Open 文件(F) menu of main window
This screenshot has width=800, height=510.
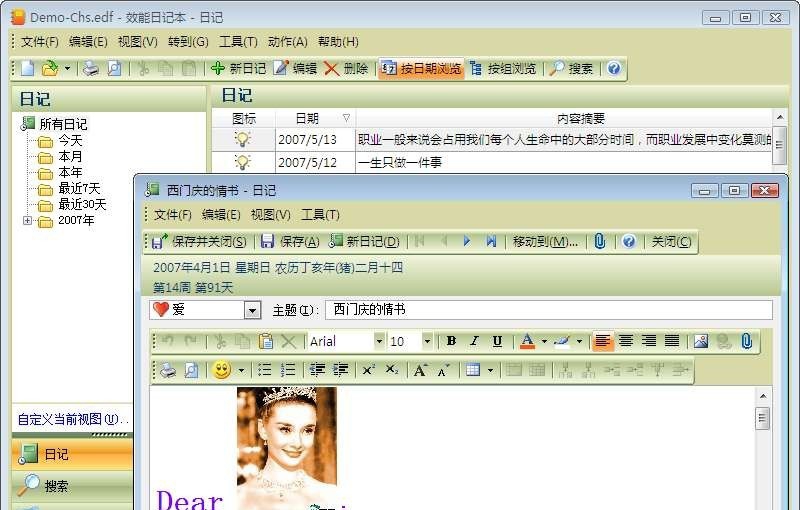coord(40,42)
